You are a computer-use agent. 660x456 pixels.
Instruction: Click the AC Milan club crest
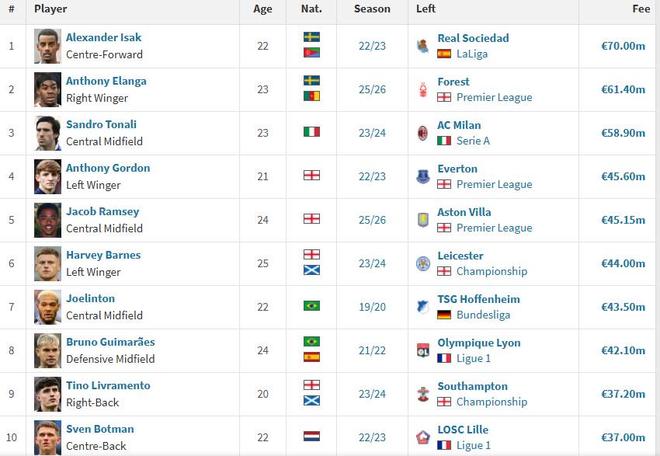[423, 133]
